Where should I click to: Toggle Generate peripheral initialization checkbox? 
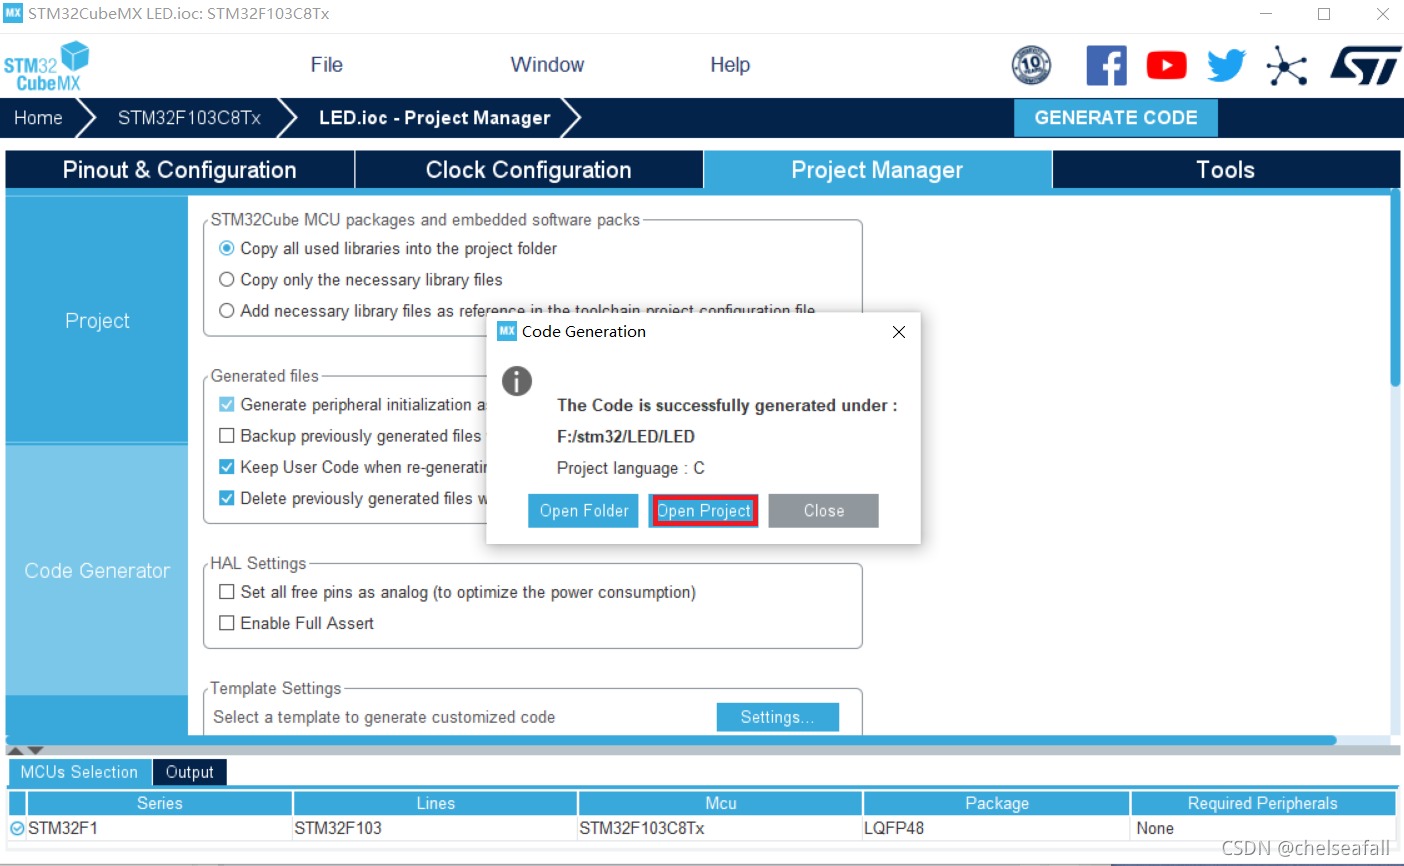click(227, 404)
